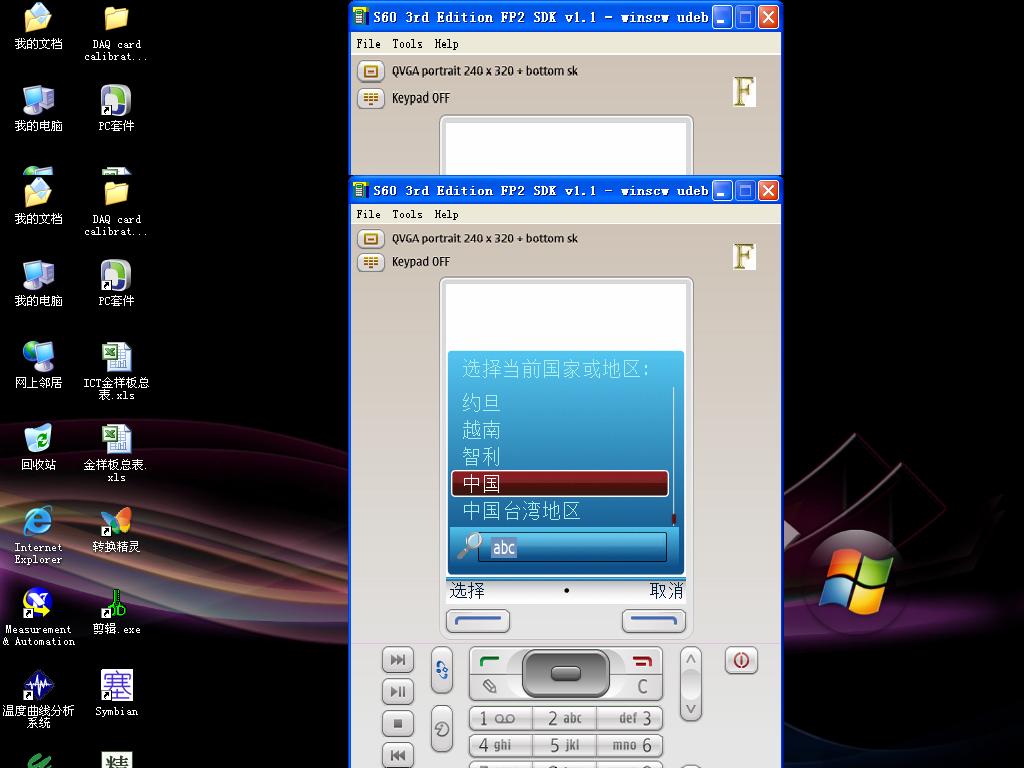Image resolution: width=1024 pixels, height=768 pixels.
Task: Open Tools menu in back emulator window
Action: pos(408,44)
